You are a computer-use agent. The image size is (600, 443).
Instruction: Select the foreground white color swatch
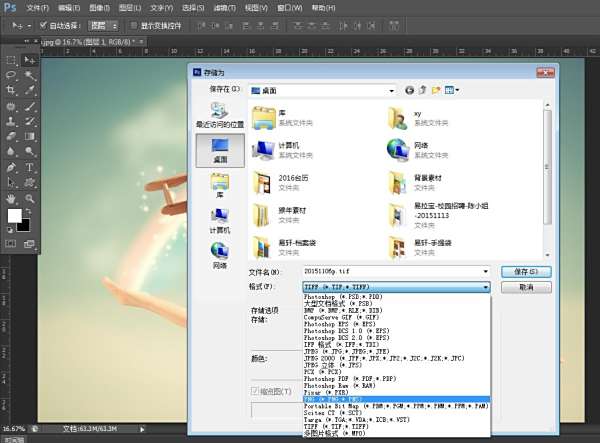(15, 215)
